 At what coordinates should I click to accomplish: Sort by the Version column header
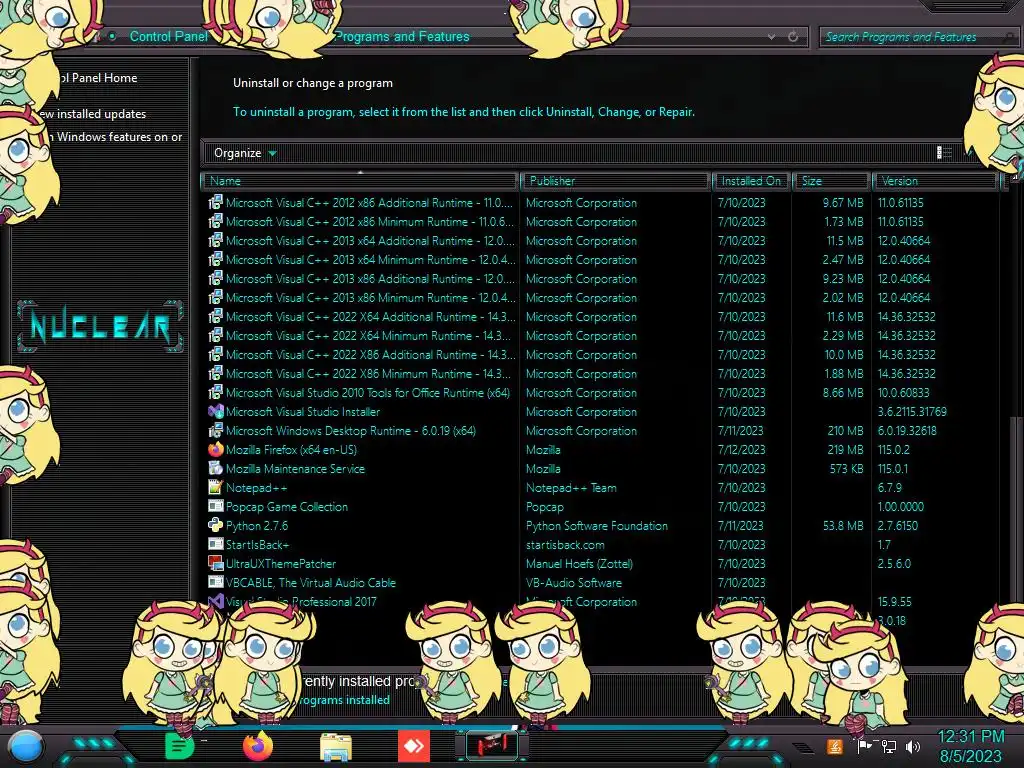click(x=935, y=181)
